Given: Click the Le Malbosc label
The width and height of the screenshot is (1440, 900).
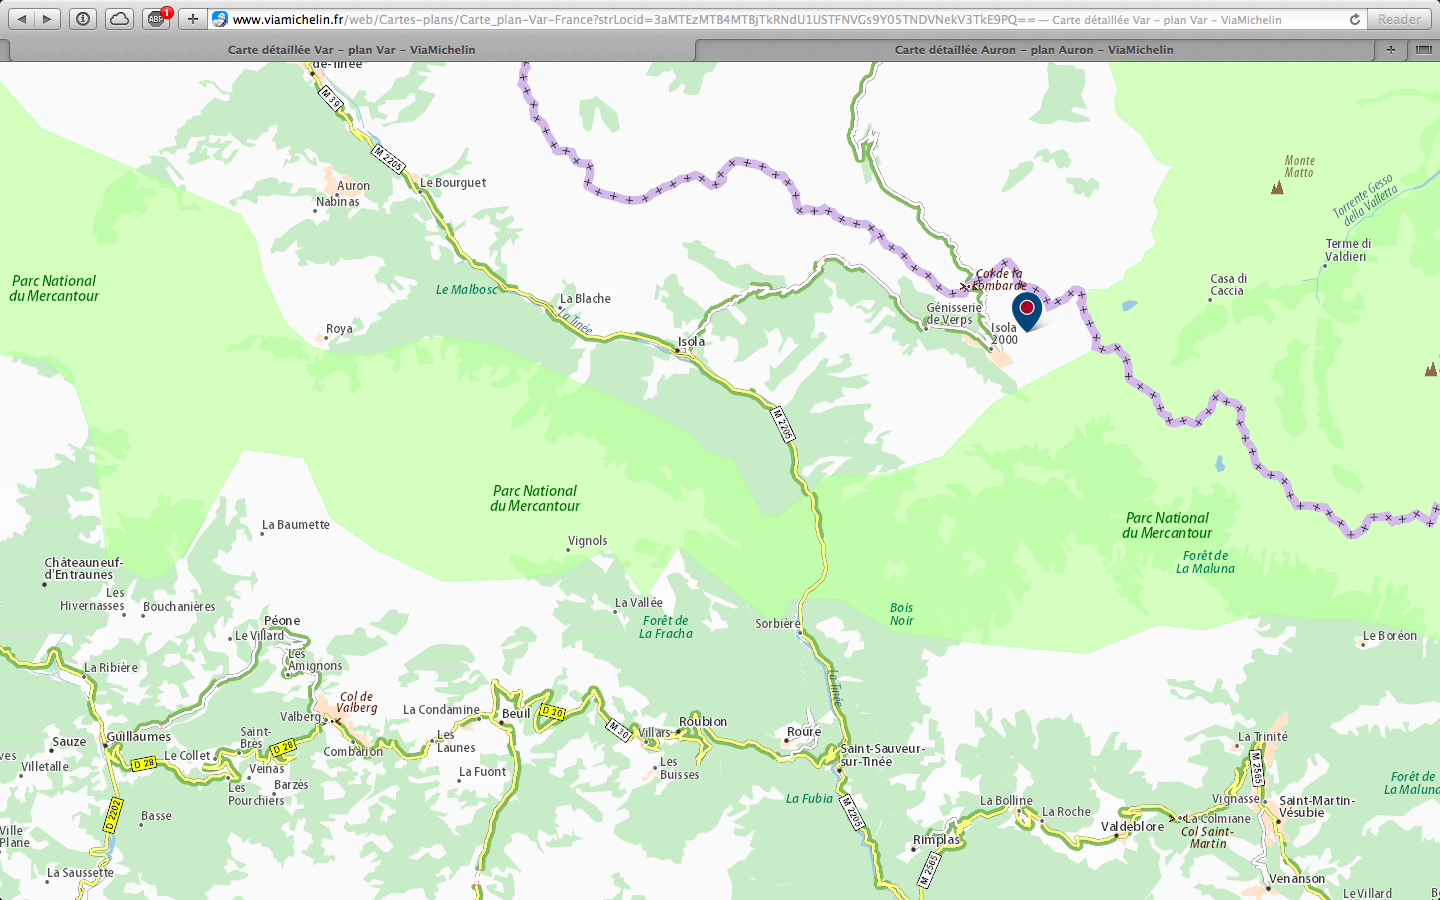Looking at the screenshot, I should [466, 290].
